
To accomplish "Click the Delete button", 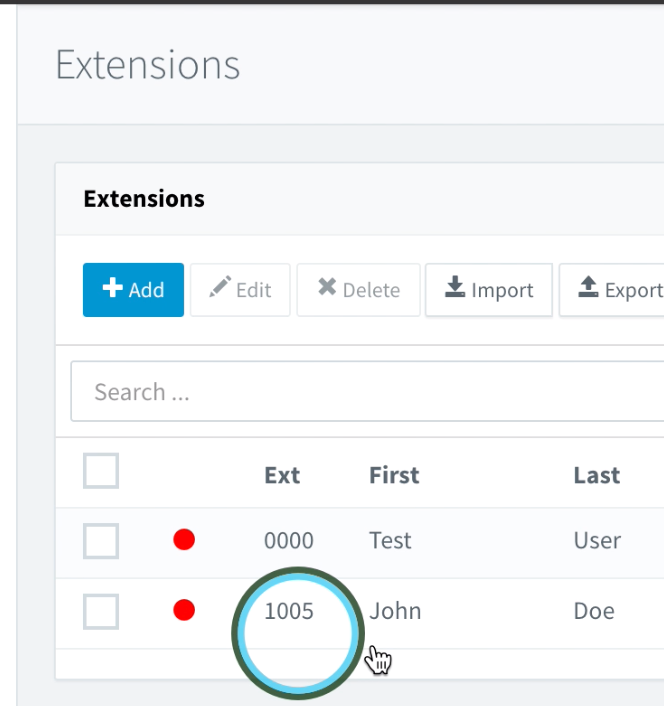I will point(358,290).
